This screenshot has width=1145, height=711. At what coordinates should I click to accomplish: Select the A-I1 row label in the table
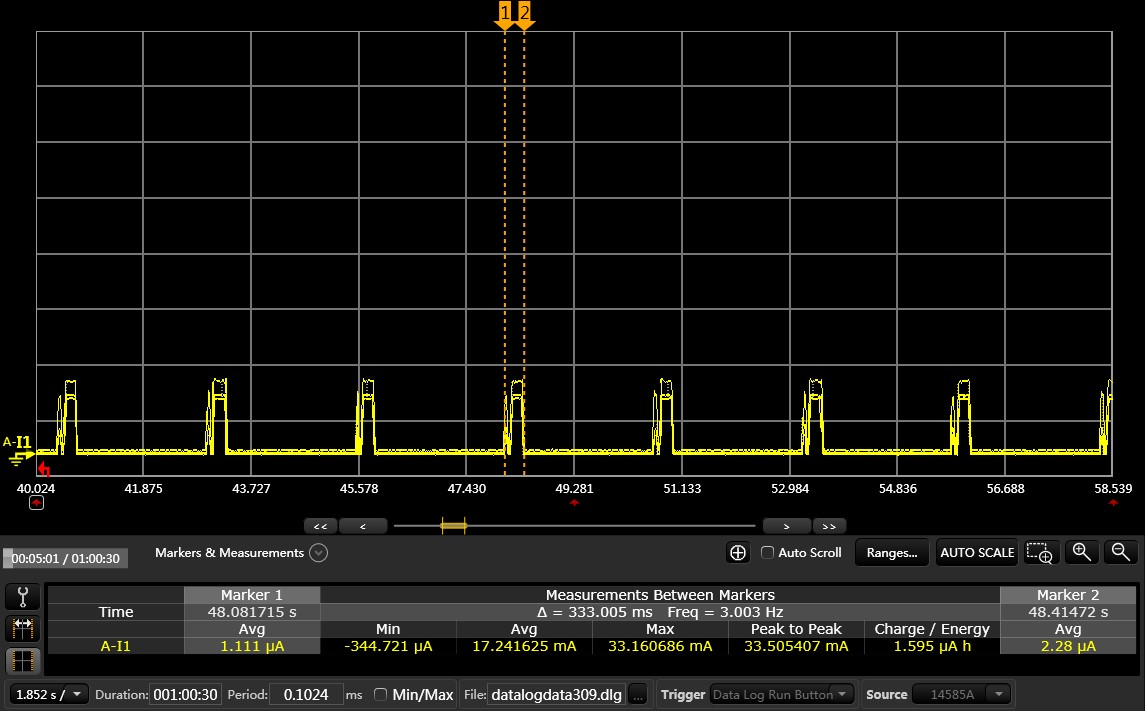(x=115, y=646)
